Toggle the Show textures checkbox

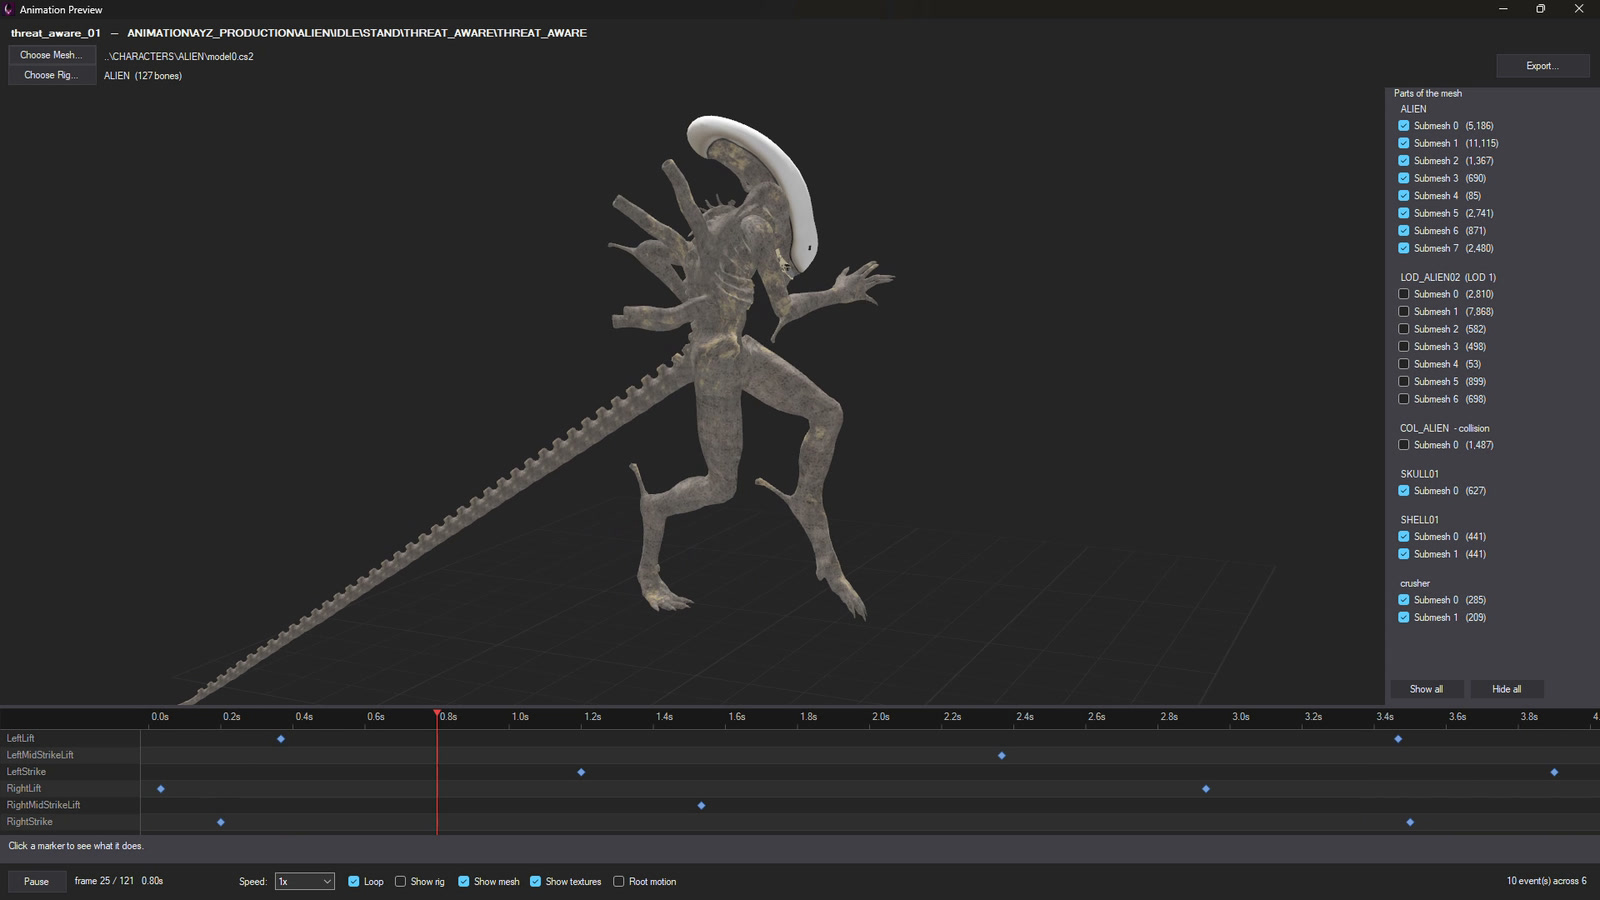(536, 881)
